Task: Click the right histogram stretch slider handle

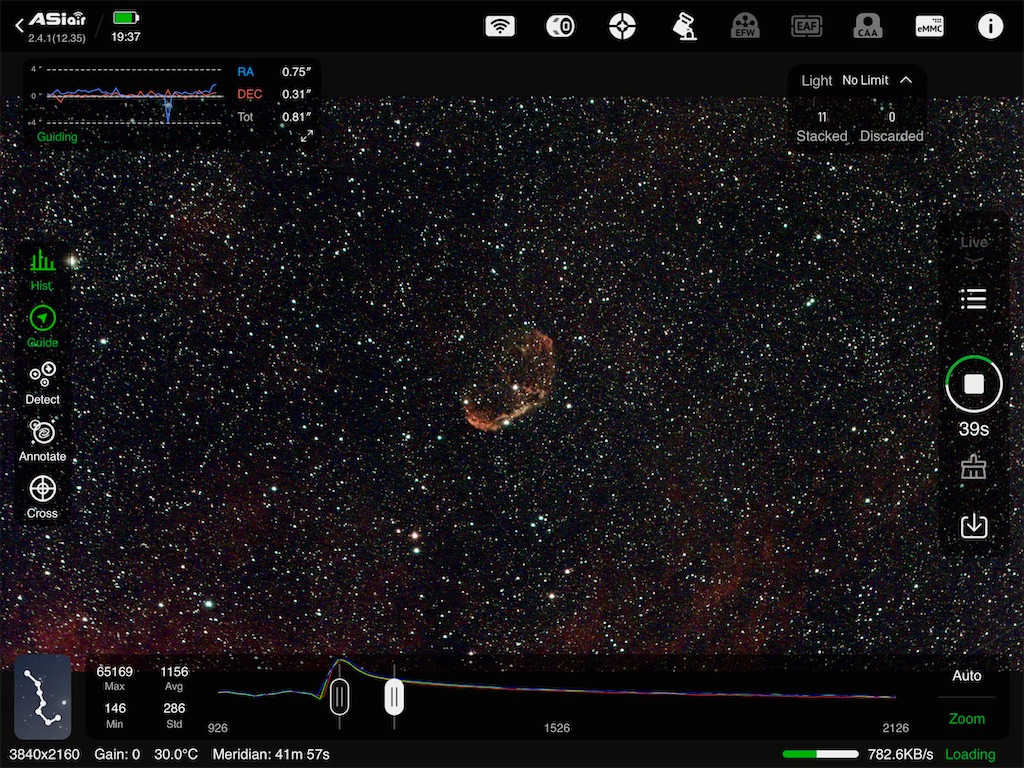Action: 394,696
